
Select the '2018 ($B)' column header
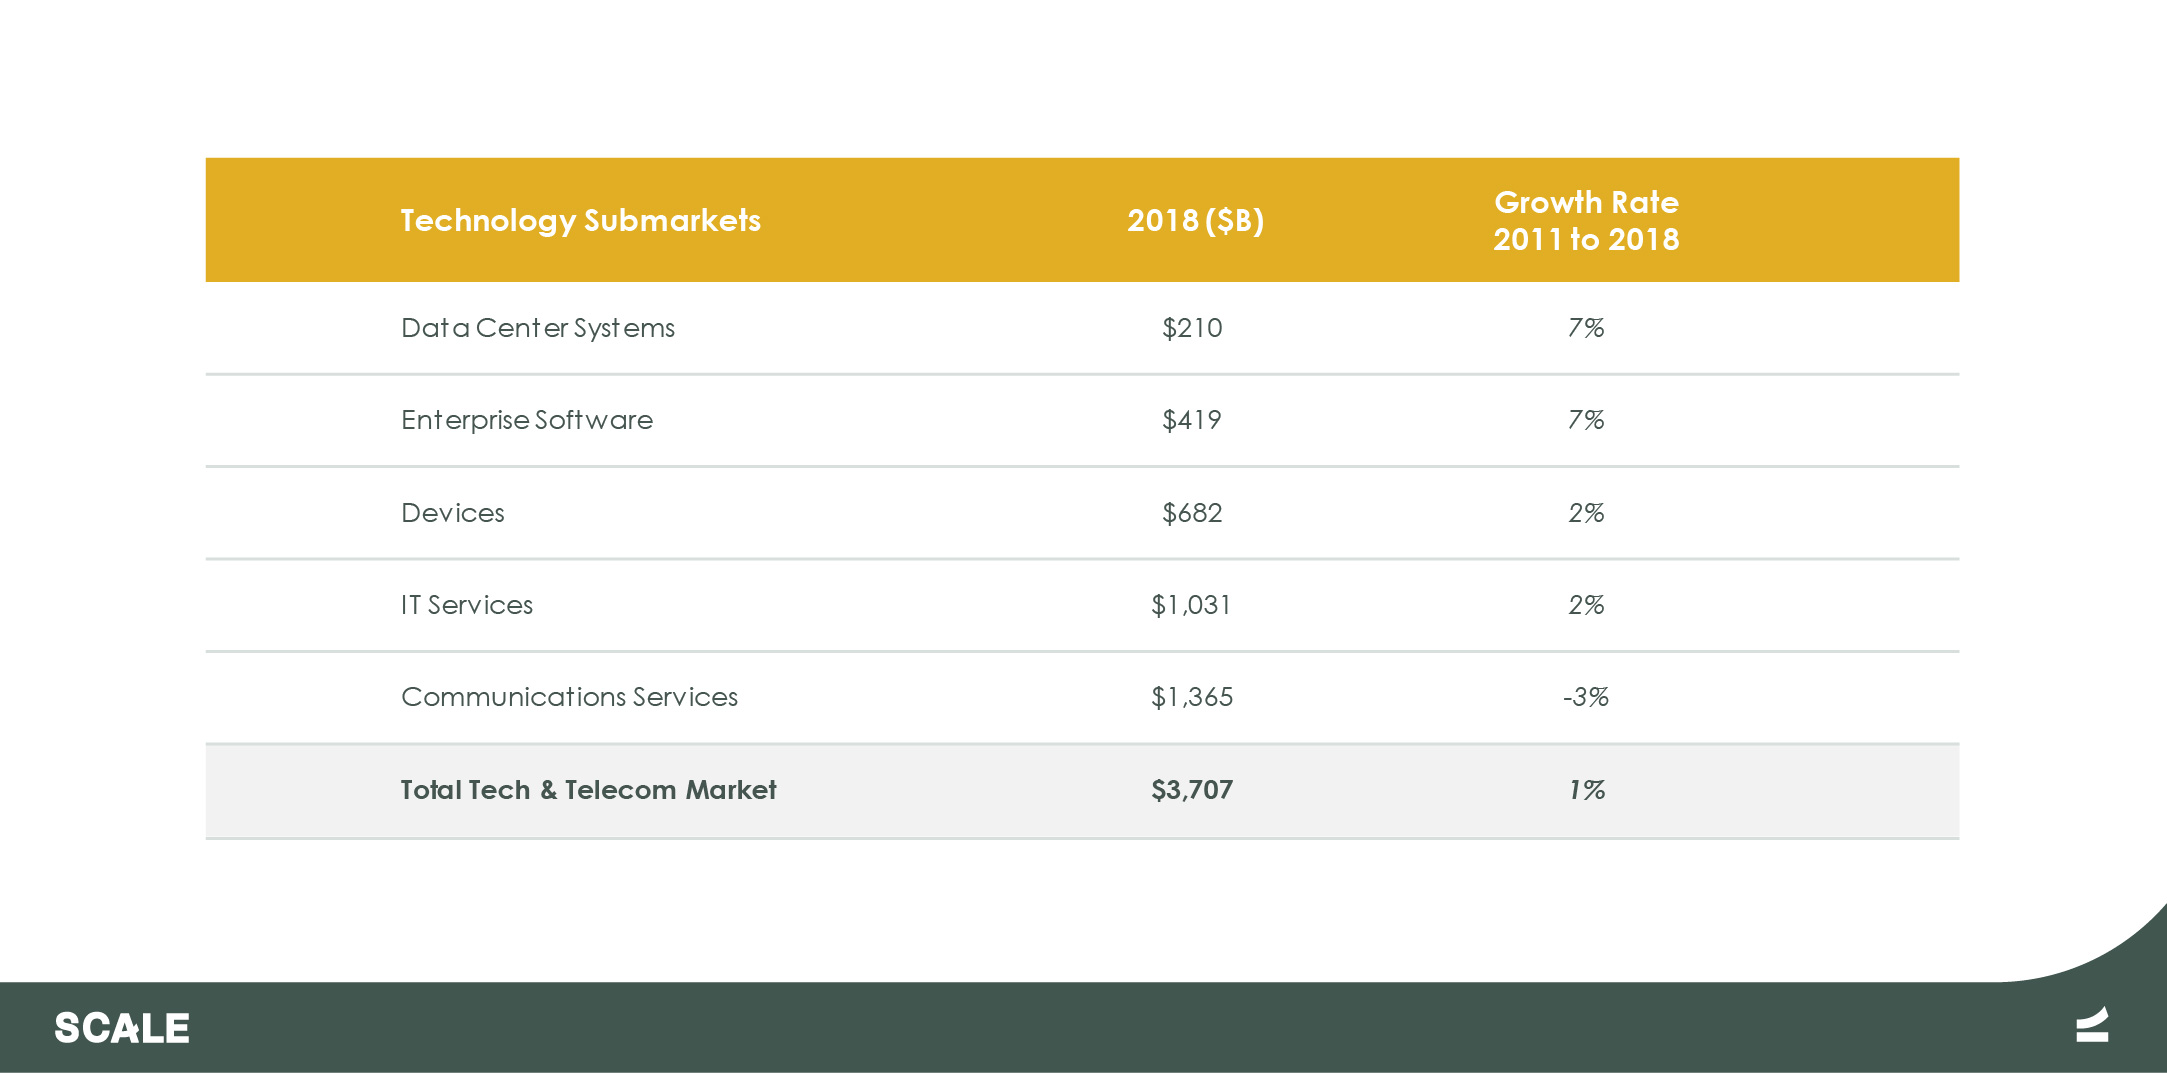[1195, 221]
